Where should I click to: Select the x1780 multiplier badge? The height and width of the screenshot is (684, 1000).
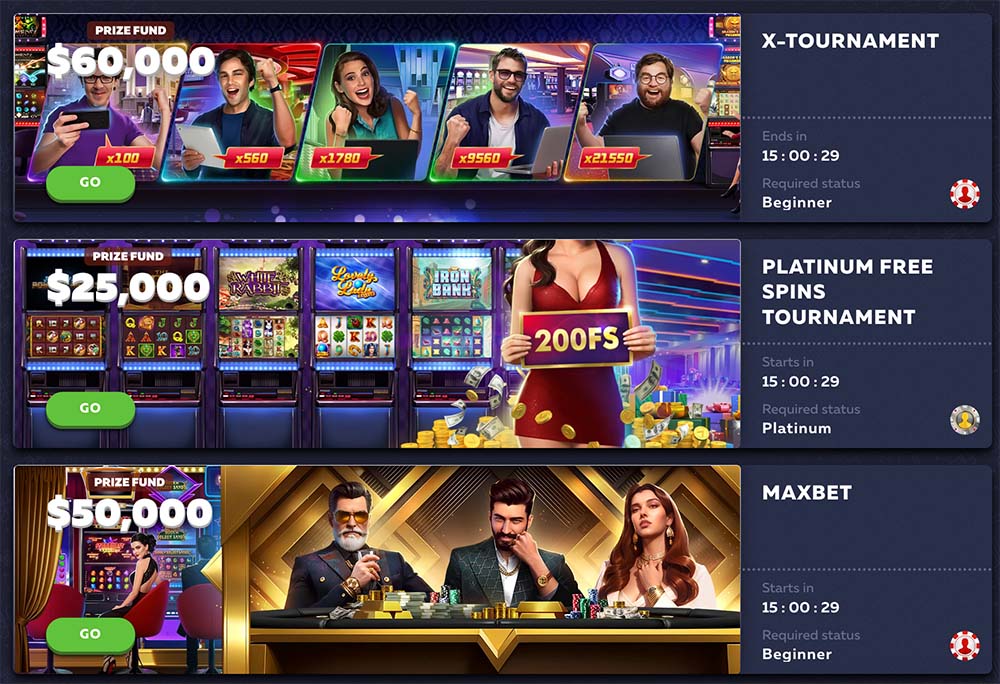(341, 157)
